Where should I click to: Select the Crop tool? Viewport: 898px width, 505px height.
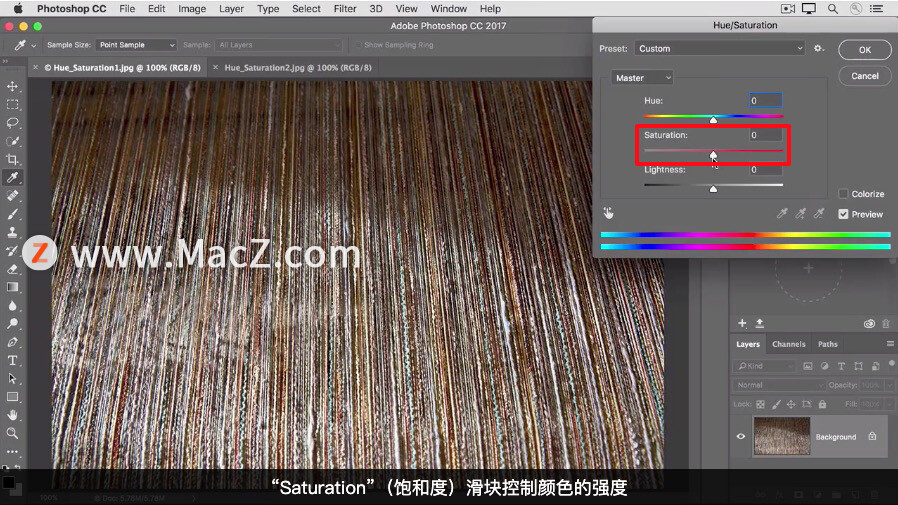coord(12,160)
